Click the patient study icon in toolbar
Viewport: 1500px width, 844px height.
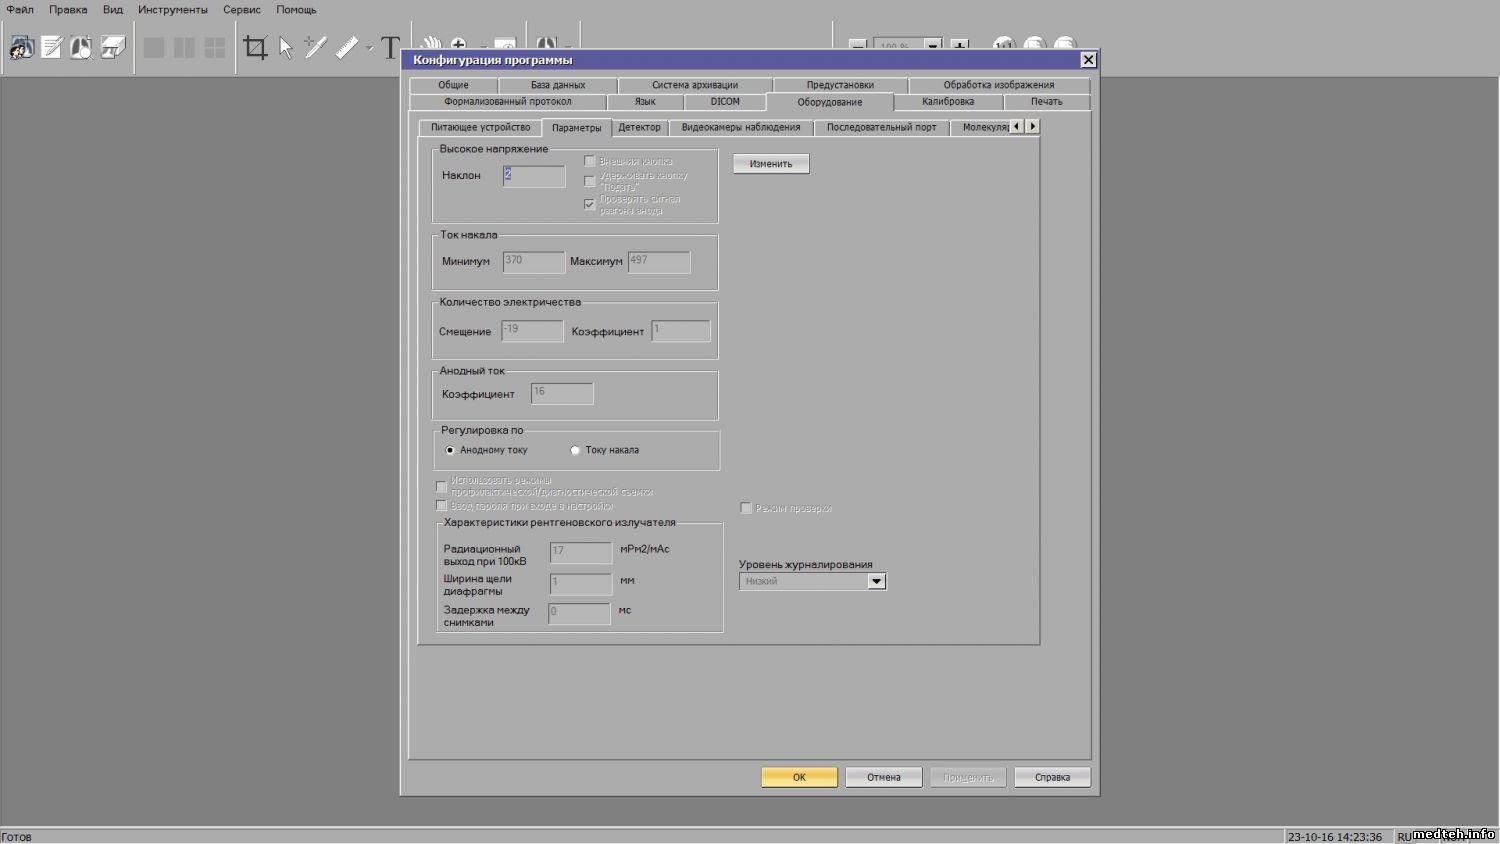point(21,47)
